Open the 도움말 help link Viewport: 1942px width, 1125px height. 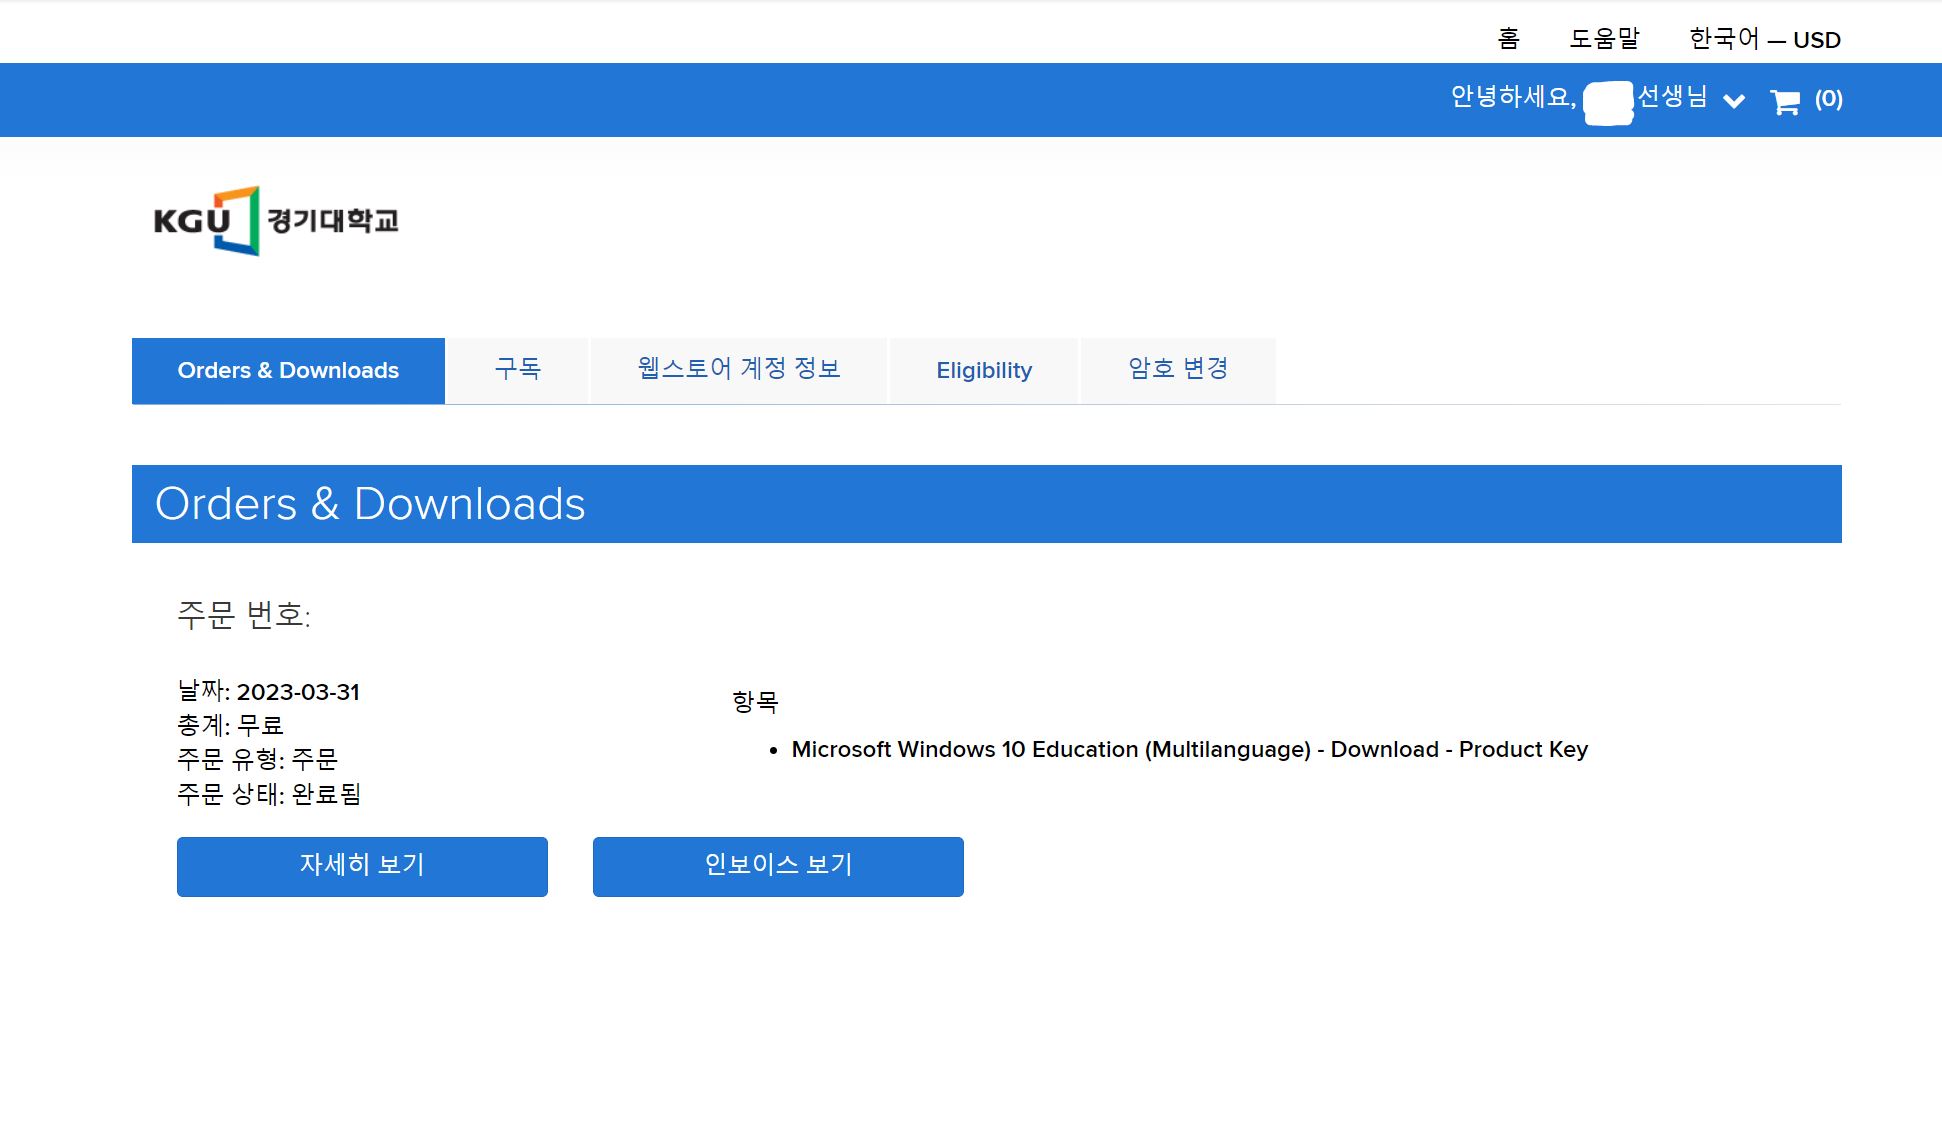point(1604,39)
